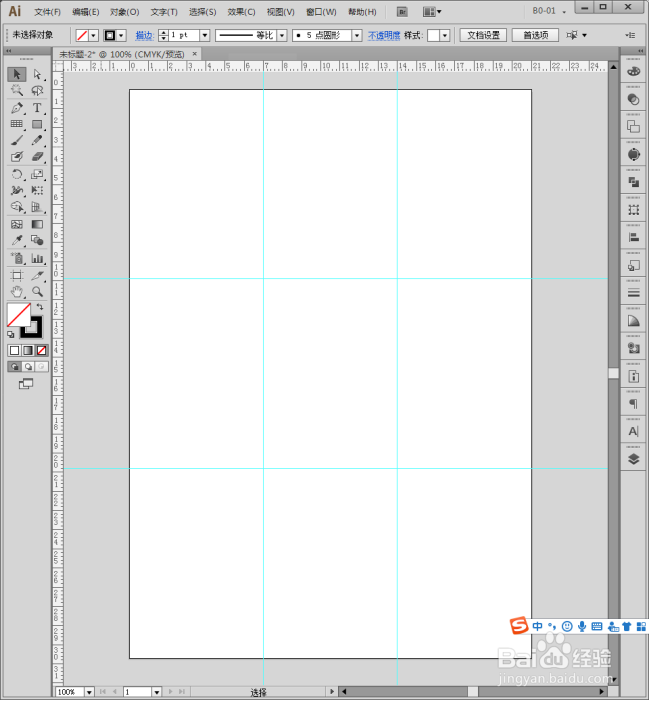Select the Pencil tool
This screenshot has width=649, height=701.
coord(38,140)
